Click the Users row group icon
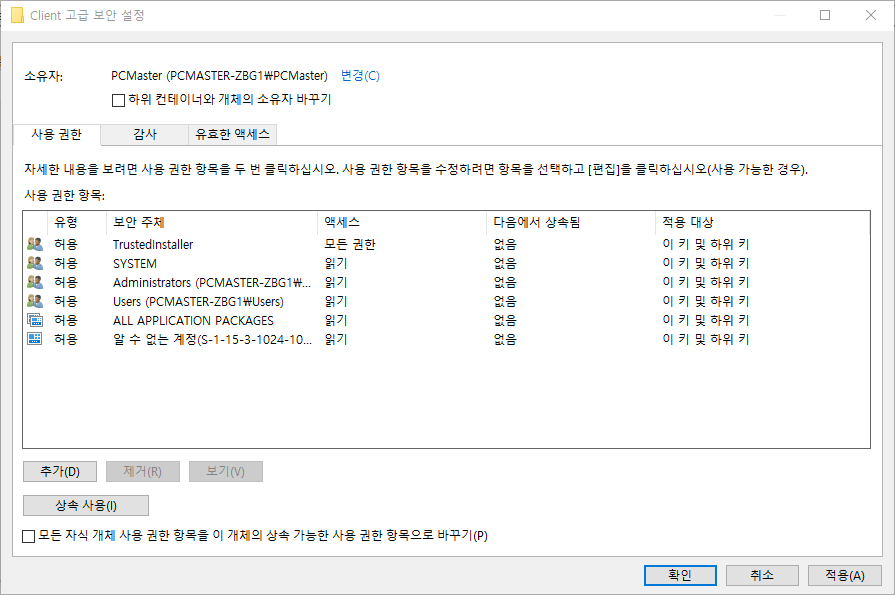The height and width of the screenshot is (595, 895). 35,301
